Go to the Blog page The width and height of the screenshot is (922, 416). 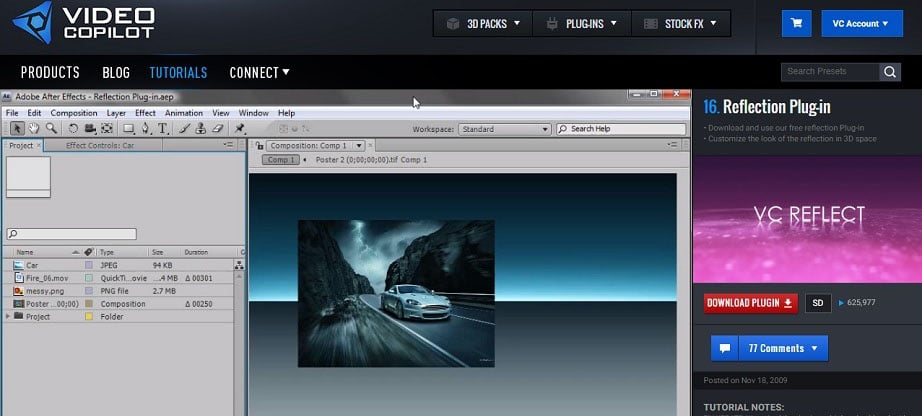click(116, 72)
